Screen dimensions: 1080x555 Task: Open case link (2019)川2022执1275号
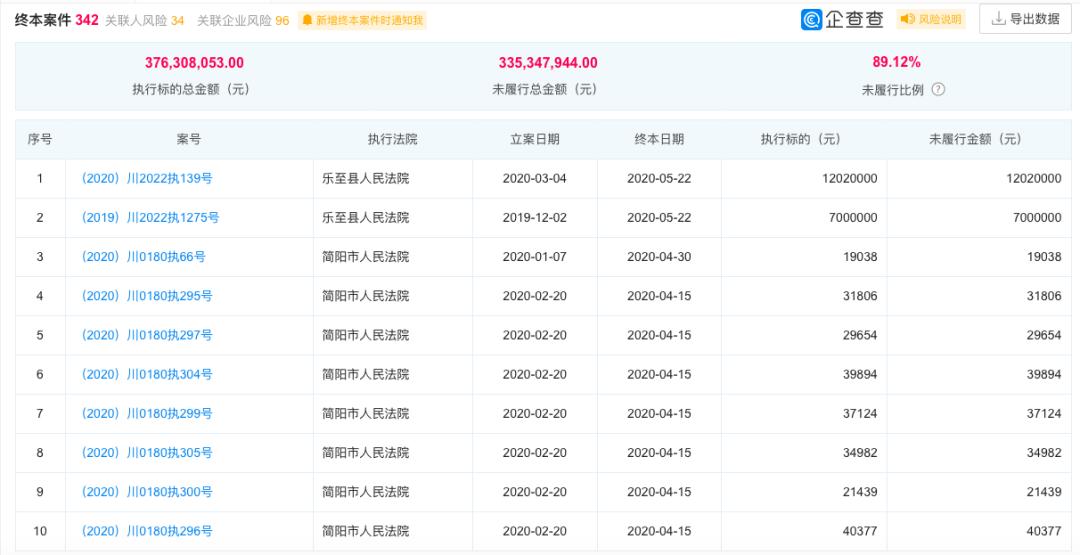[x=150, y=218]
